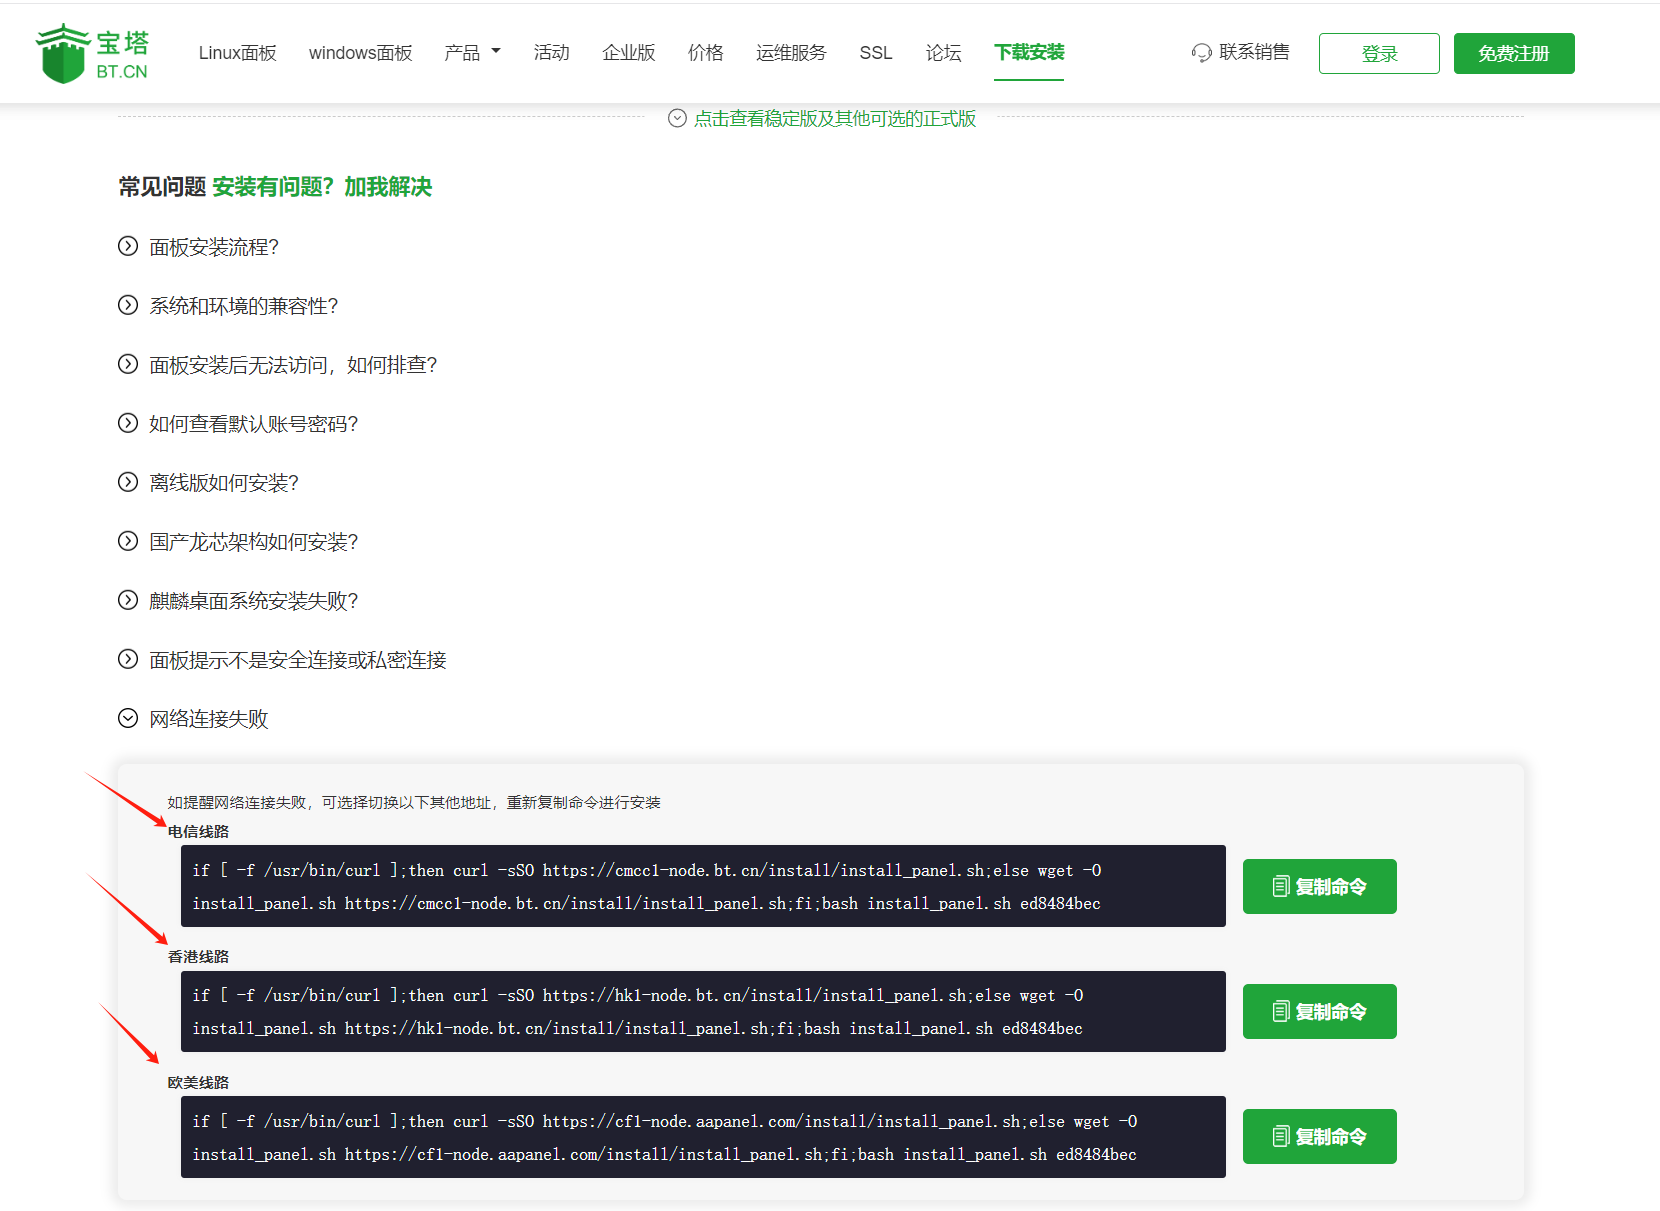Visit the 论坛 forum link
This screenshot has height=1211, width=1660.
pyautogui.click(x=943, y=53)
